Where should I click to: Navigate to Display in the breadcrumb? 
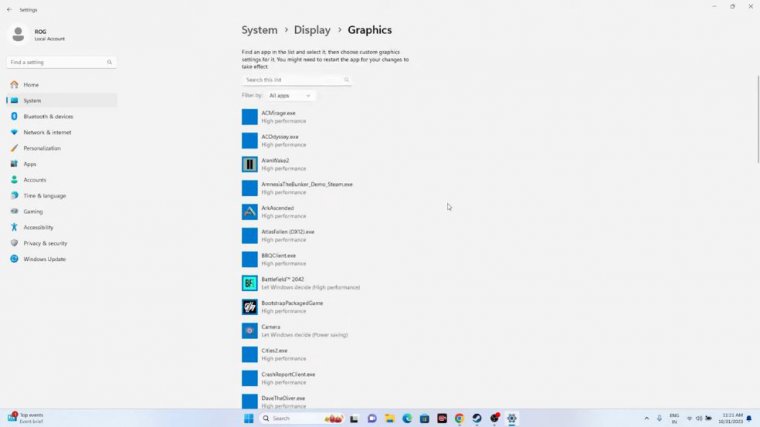coord(312,30)
